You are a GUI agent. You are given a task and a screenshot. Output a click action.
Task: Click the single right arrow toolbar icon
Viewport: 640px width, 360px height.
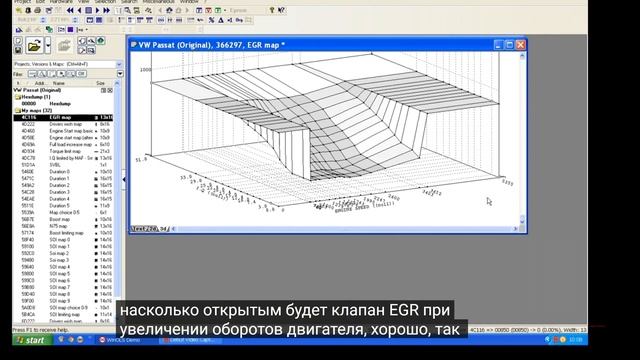point(97,10)
